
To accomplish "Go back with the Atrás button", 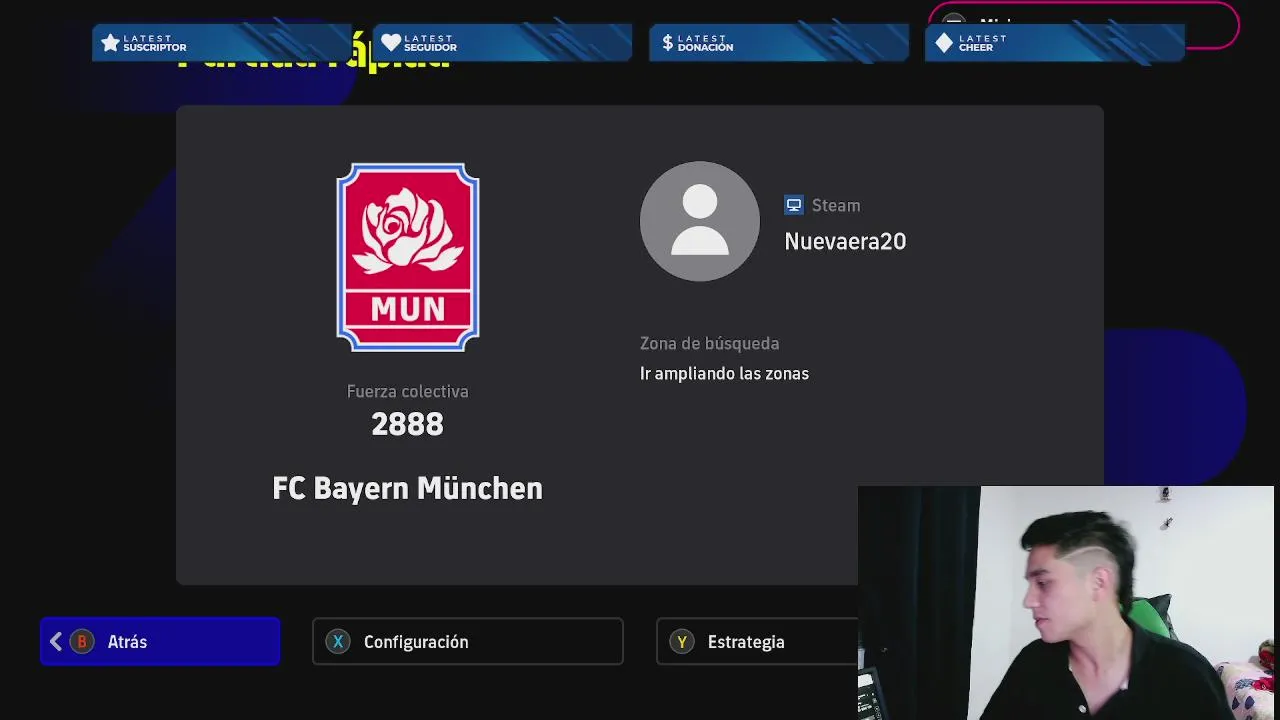I will pyautogui.click(x=160, y=641).
